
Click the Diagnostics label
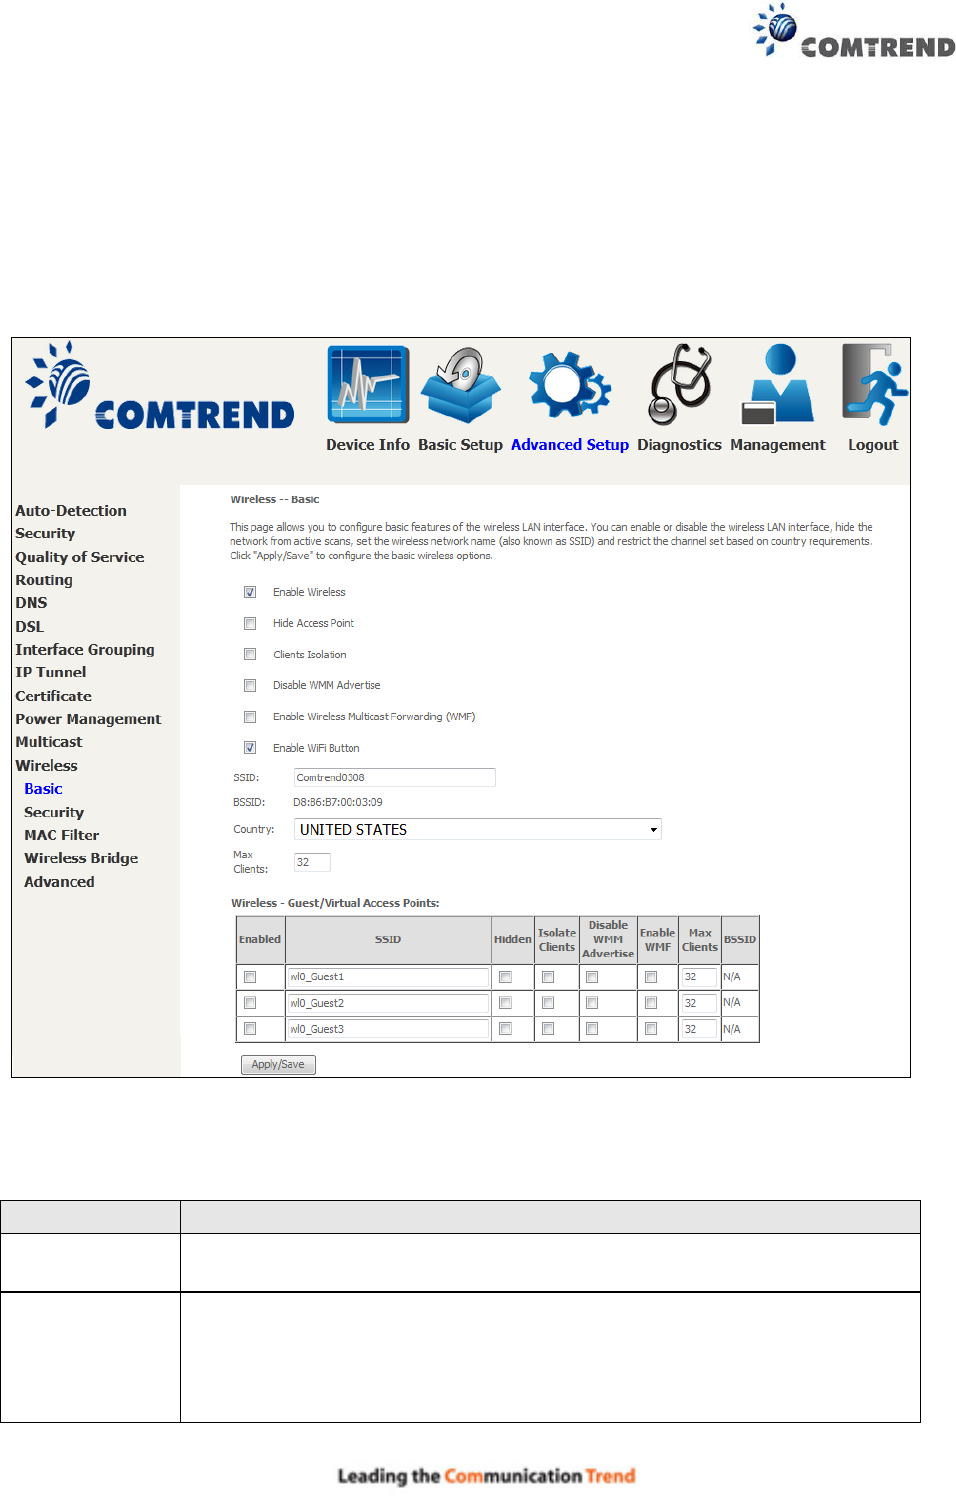coord(680,445)
